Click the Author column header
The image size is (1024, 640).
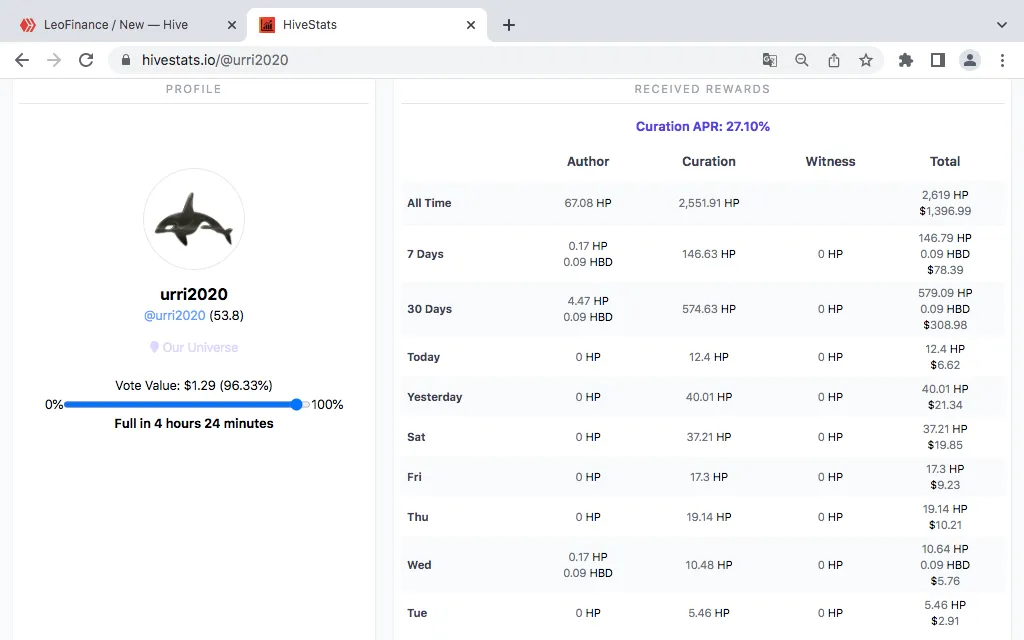point(588,161)
